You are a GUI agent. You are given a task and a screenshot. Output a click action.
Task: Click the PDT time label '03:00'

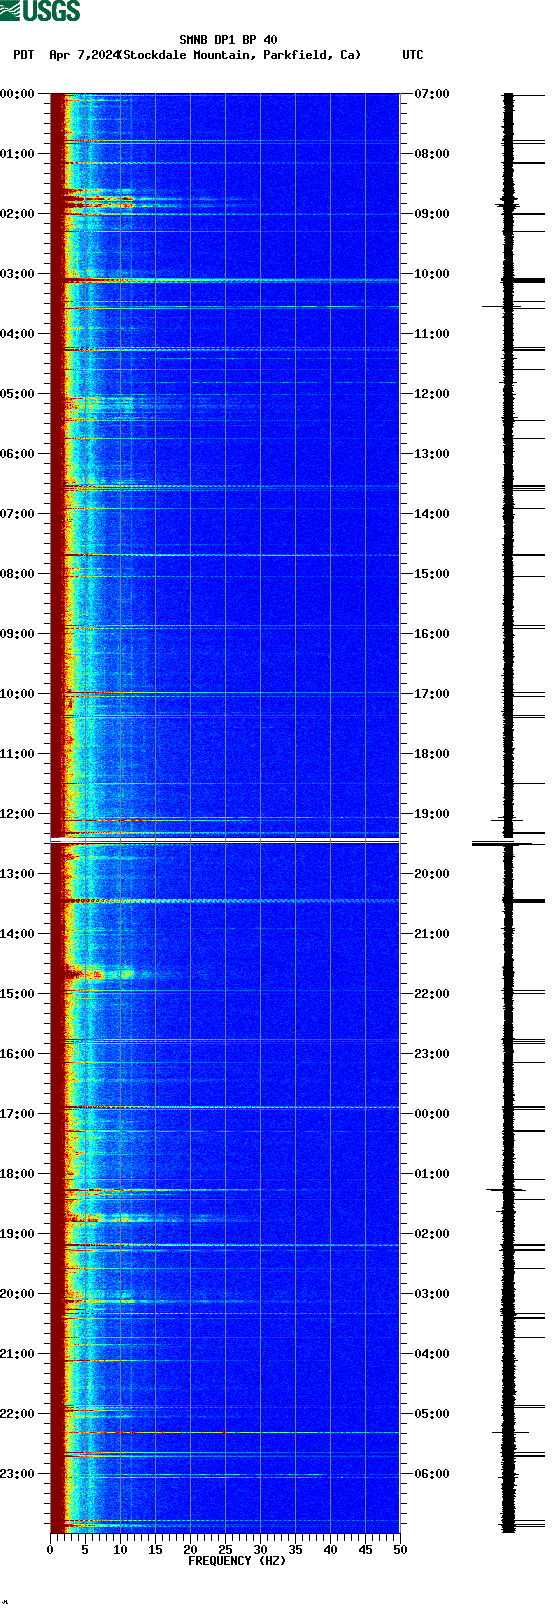click(x=18, y=274)
